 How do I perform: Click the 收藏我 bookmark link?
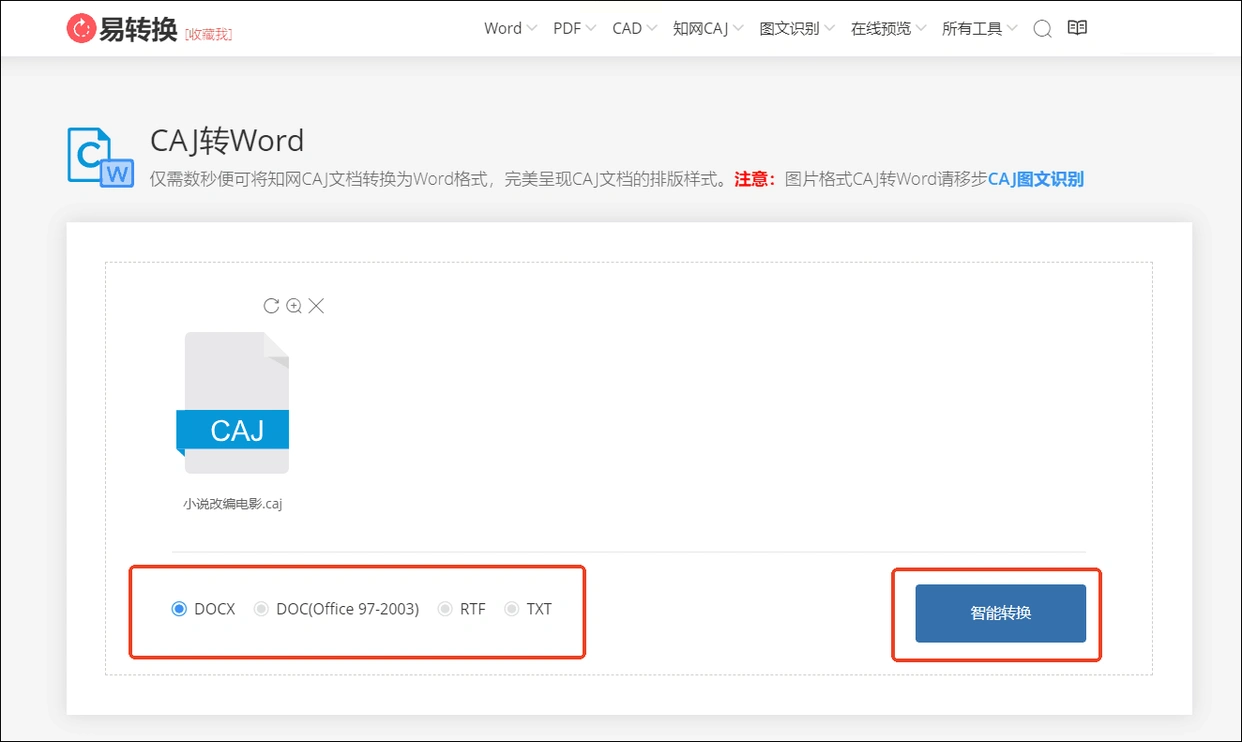coord(209,34)
